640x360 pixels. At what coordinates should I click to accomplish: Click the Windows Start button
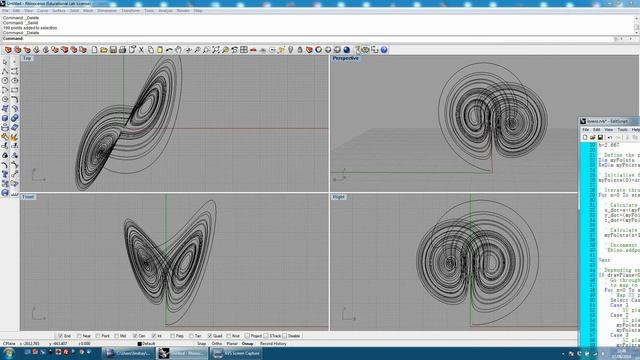click(9, 353)
